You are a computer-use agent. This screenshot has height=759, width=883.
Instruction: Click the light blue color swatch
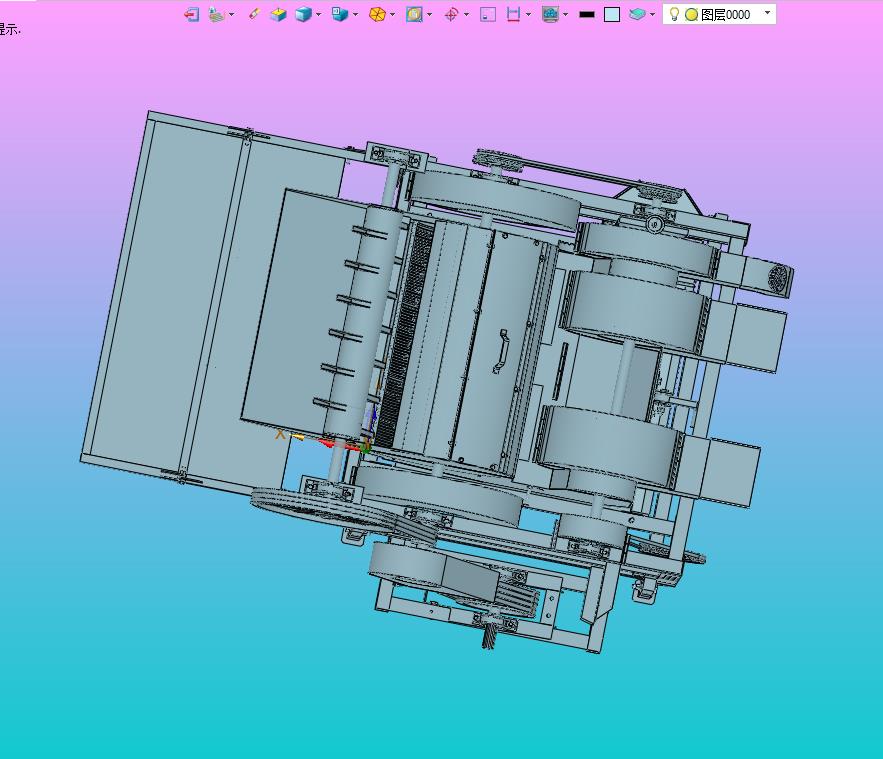[612, 15]
